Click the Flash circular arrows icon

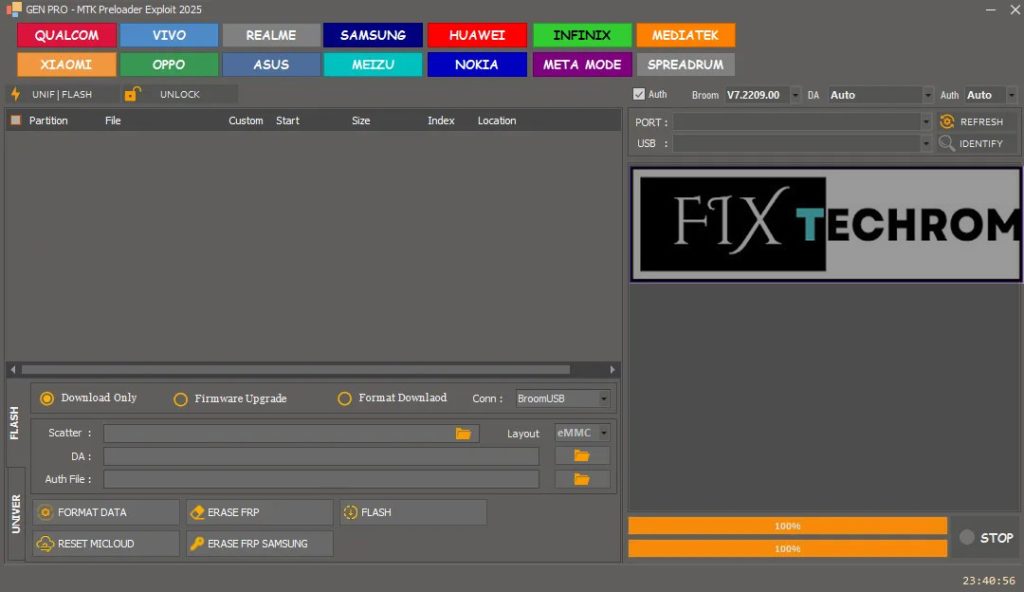click(x=351, y=512)
